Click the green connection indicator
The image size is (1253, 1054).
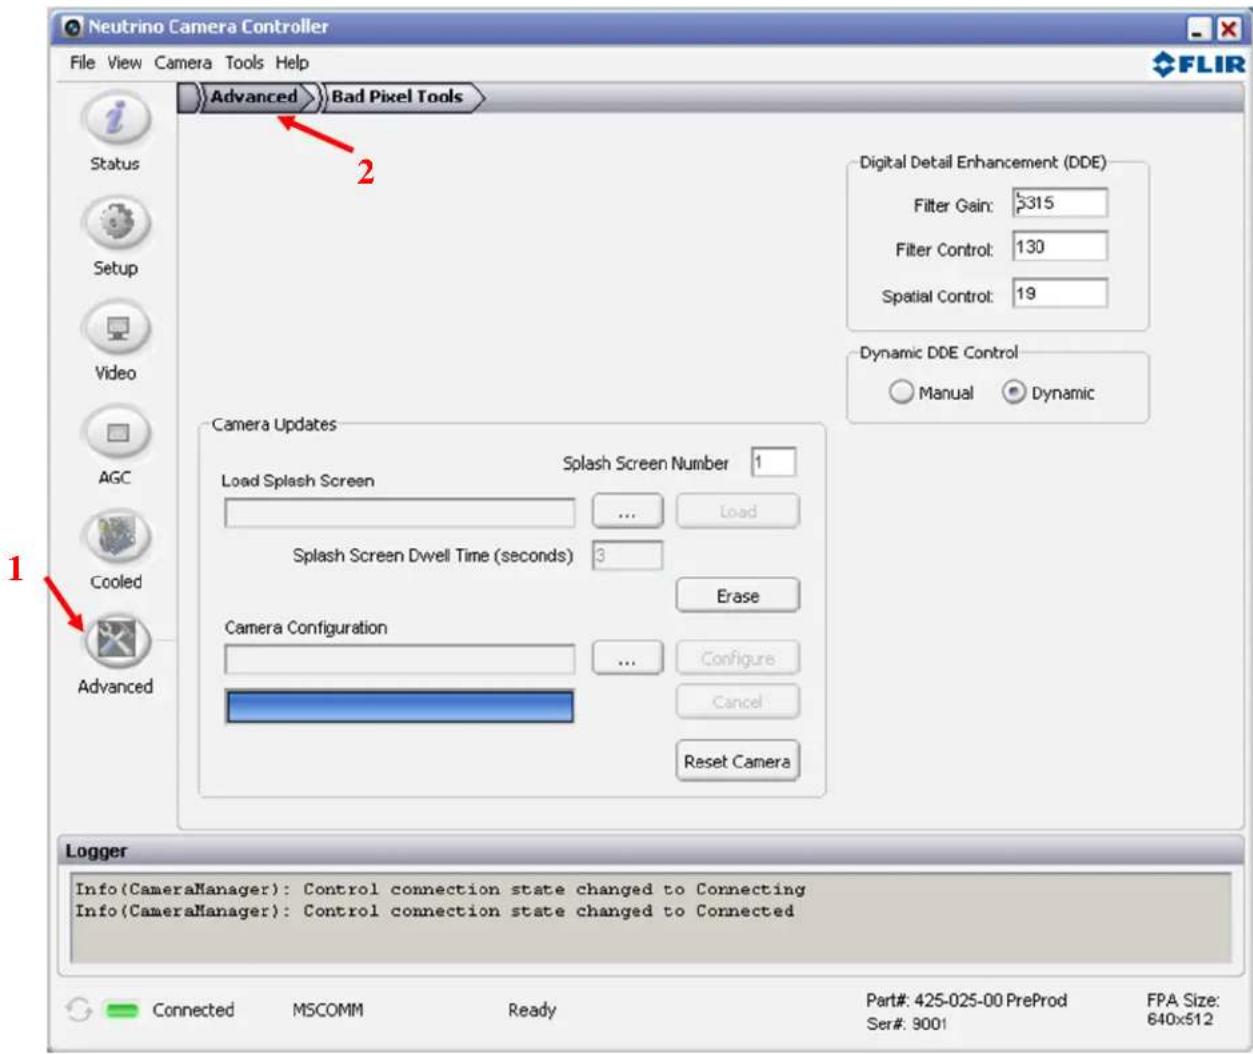pos(122,1011)
